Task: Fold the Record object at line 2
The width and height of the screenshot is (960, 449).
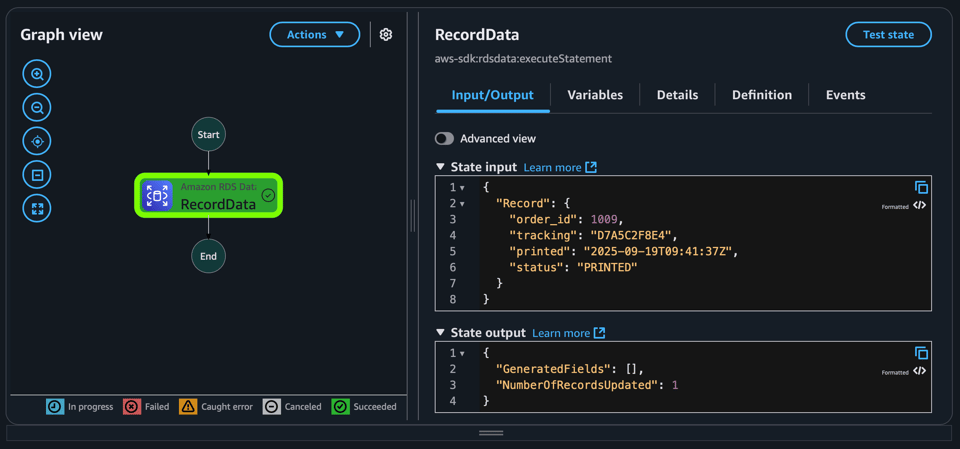Action: tap(462, 204)
